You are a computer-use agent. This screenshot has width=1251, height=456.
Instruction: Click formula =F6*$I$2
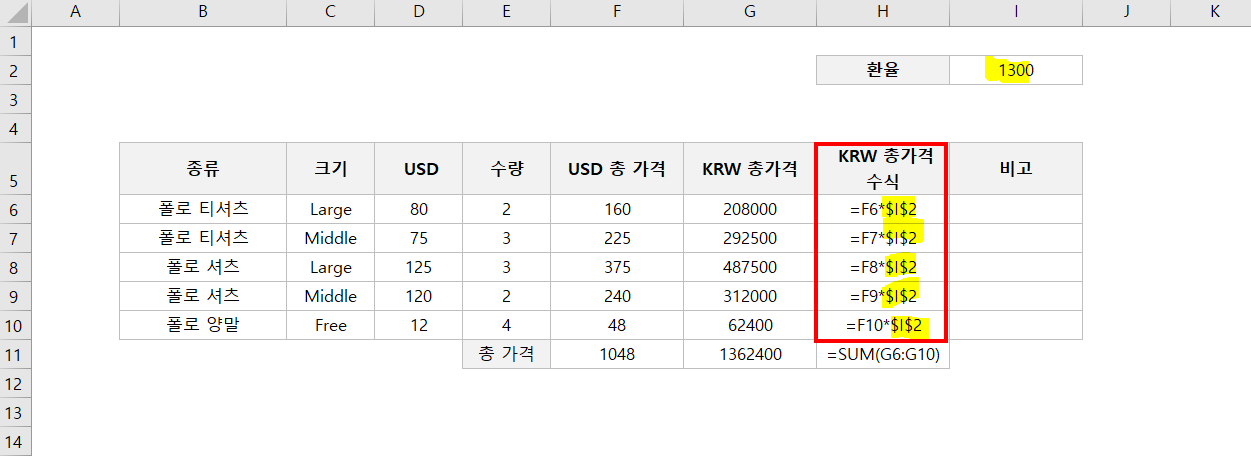click(x=883, y=209)
